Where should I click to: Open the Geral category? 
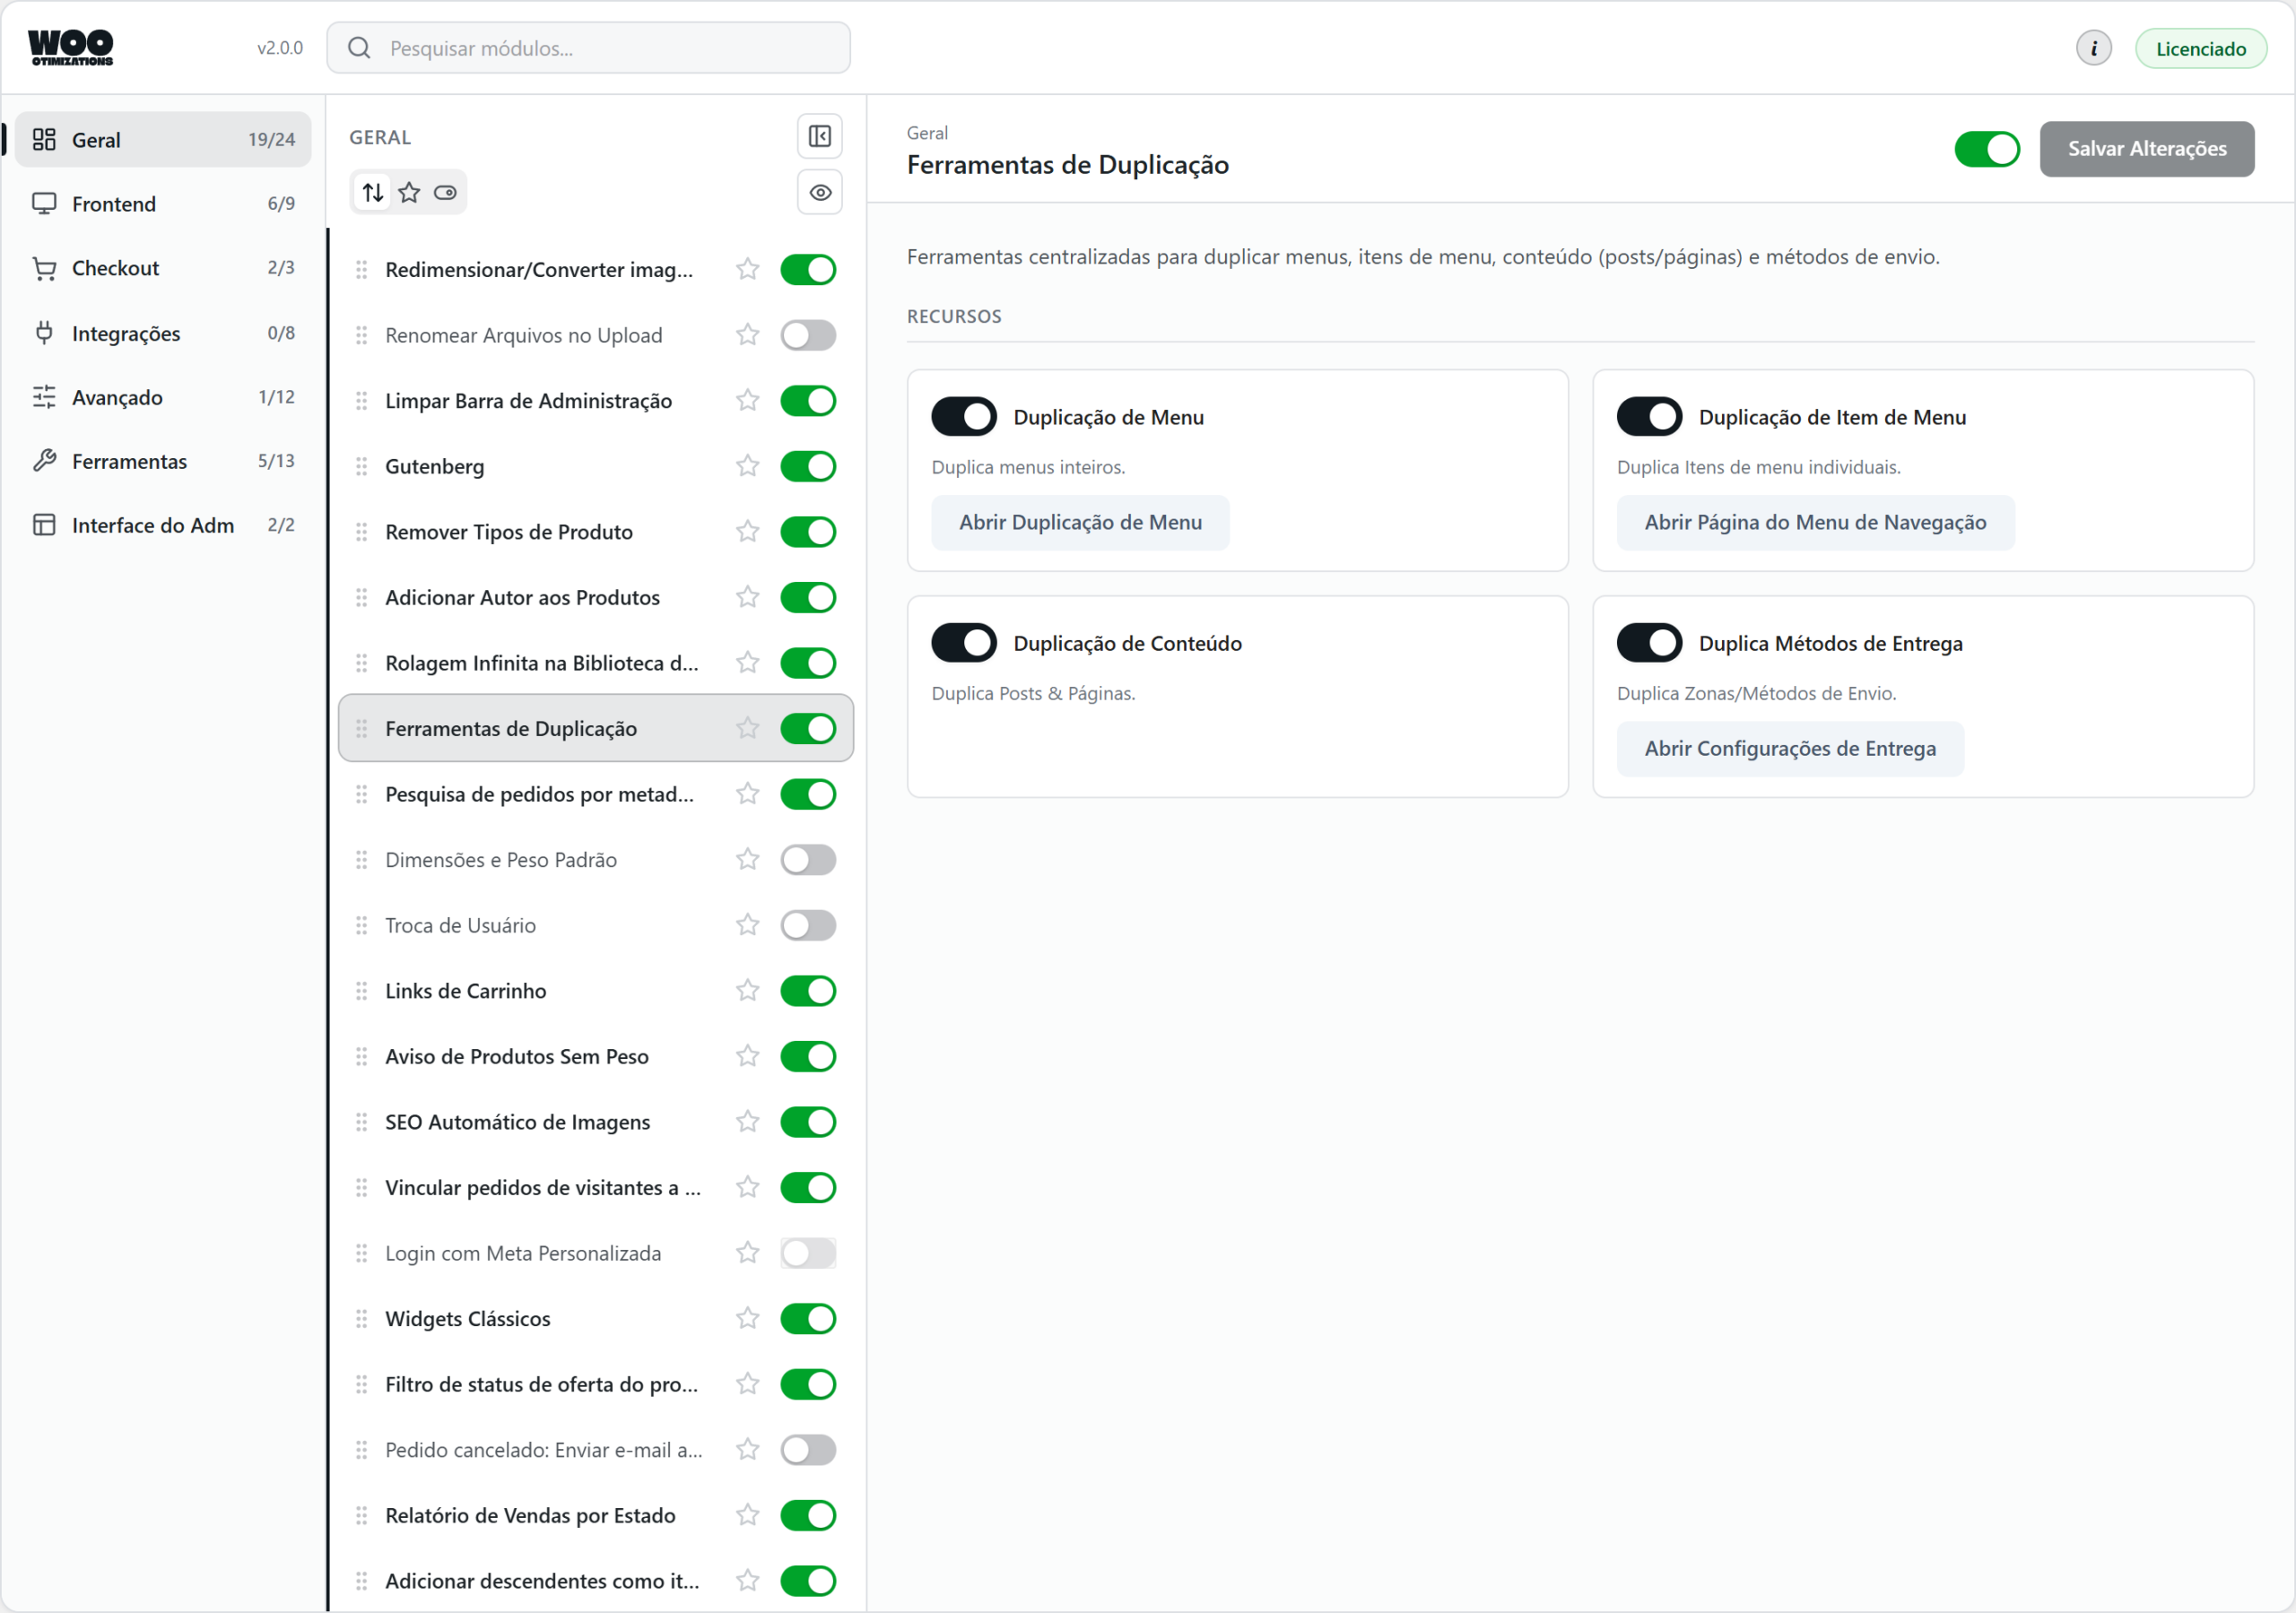point(163,140)
